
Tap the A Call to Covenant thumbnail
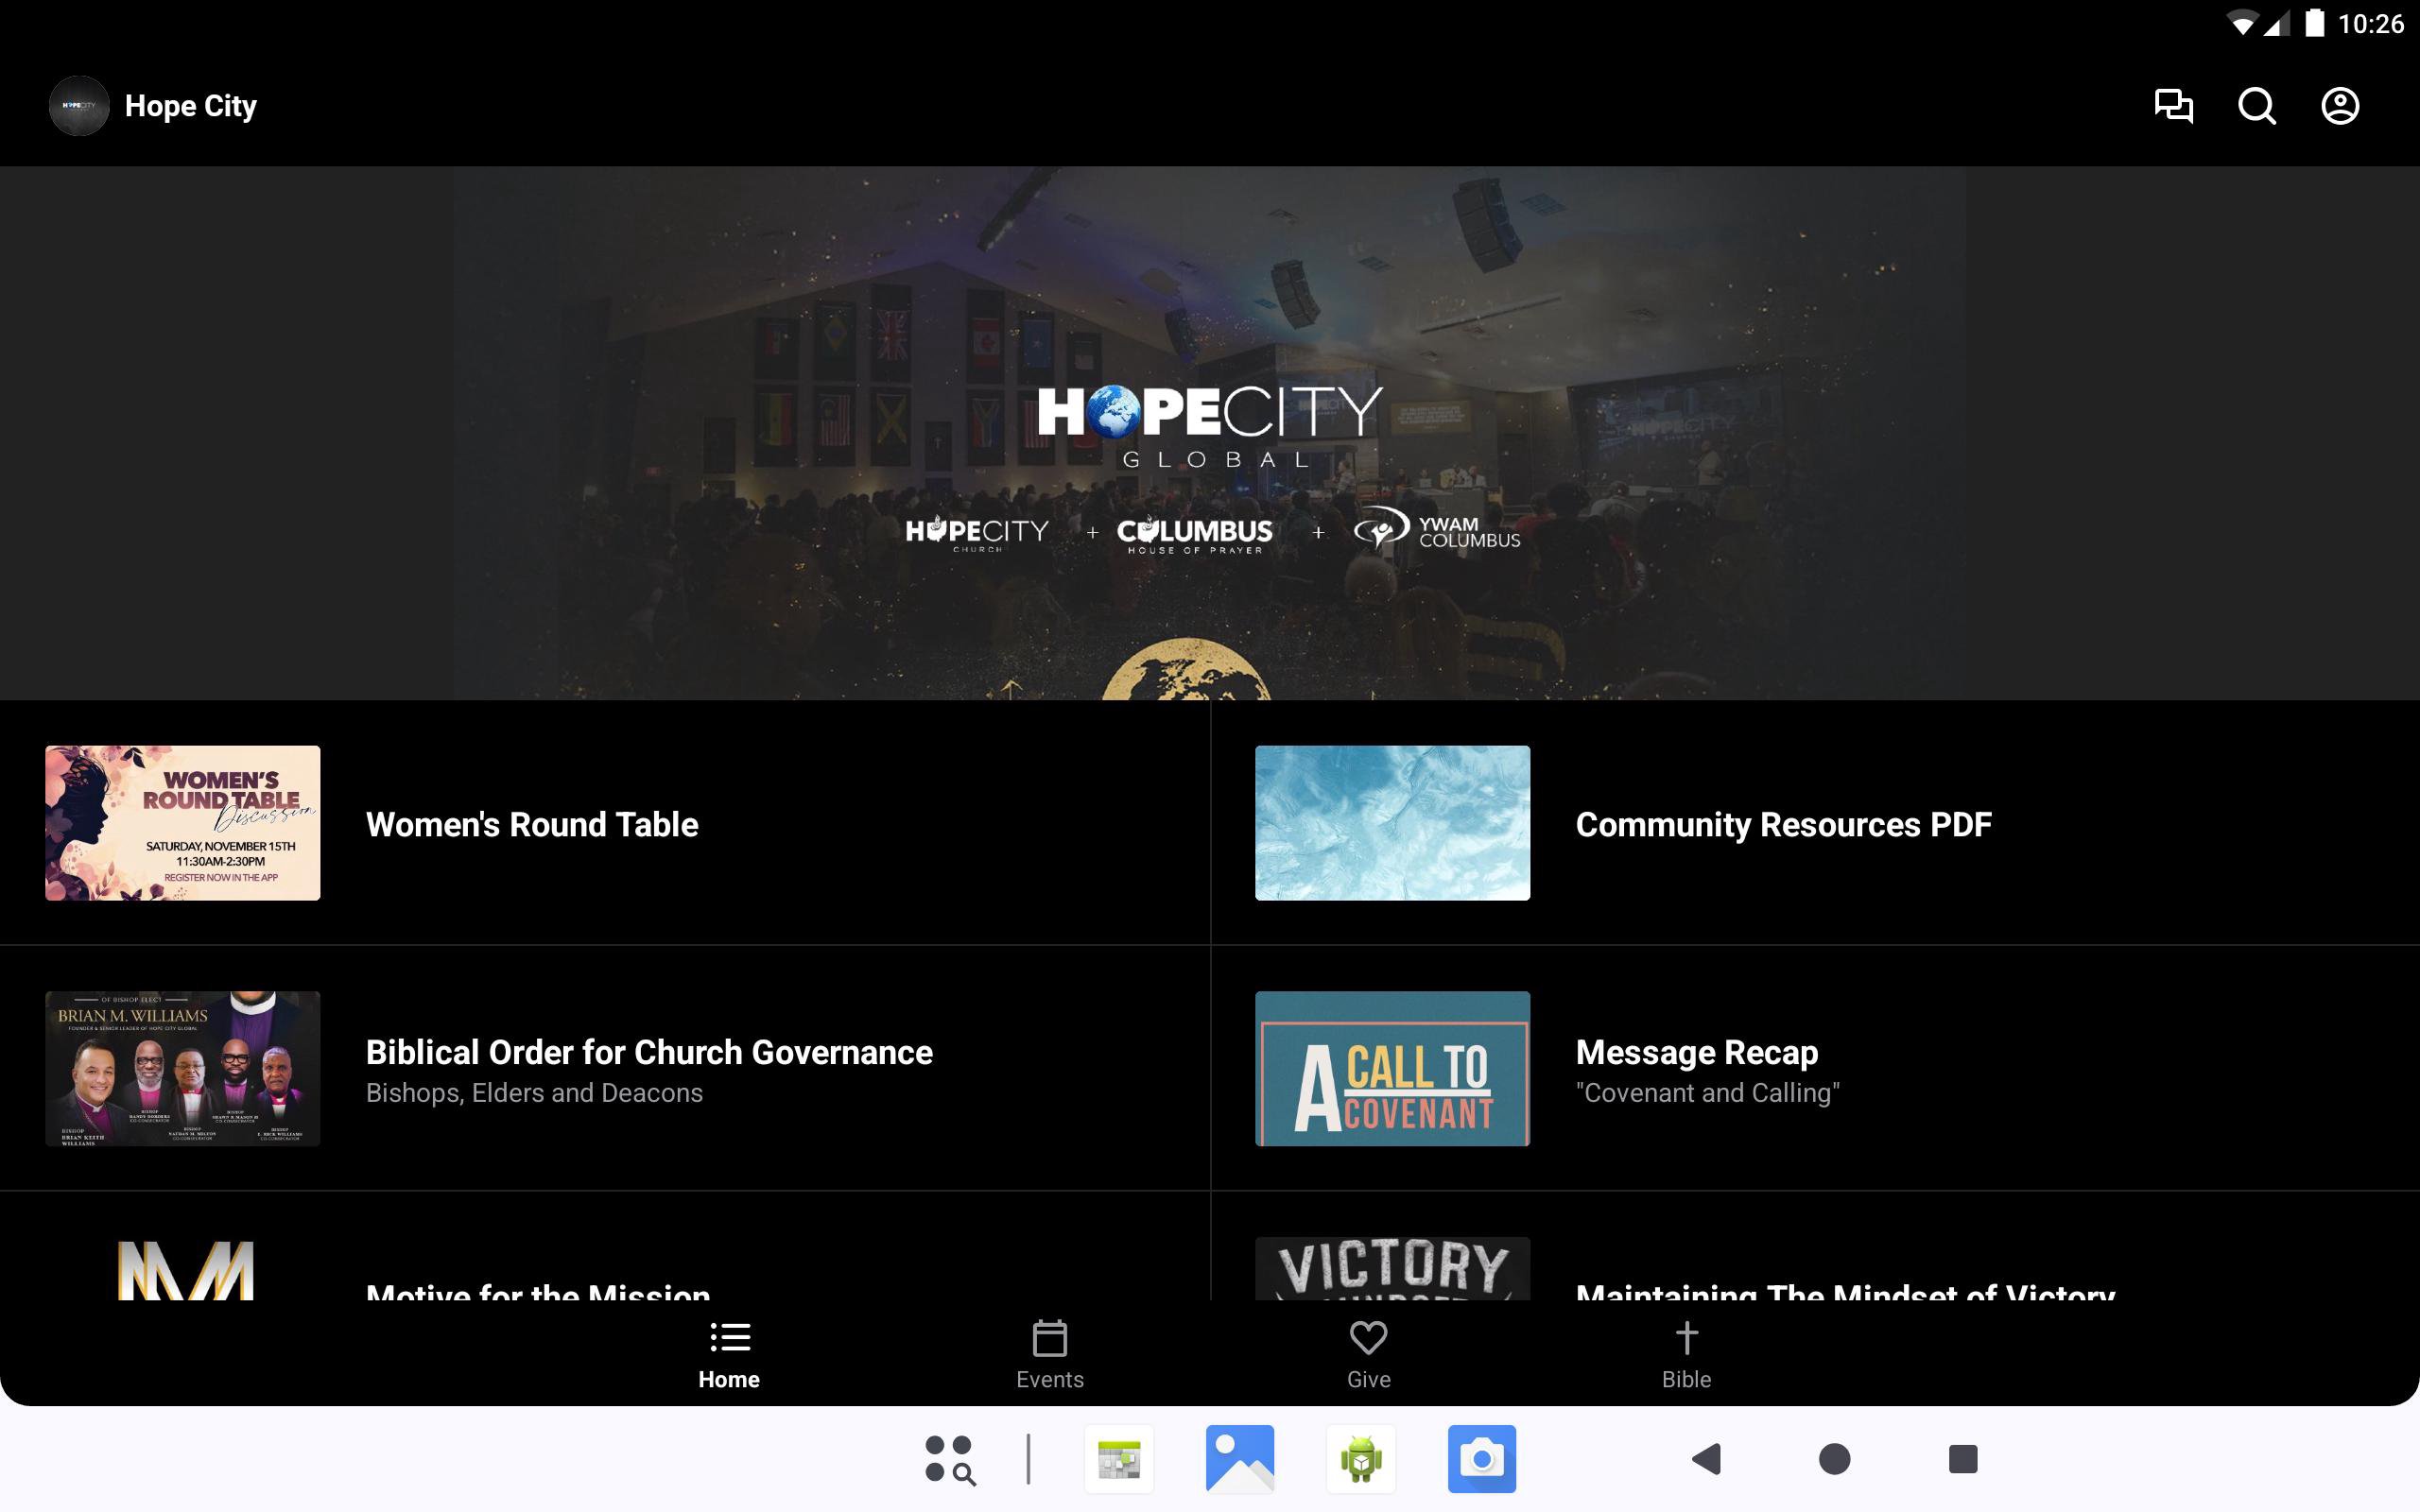coord(1392,1068)
